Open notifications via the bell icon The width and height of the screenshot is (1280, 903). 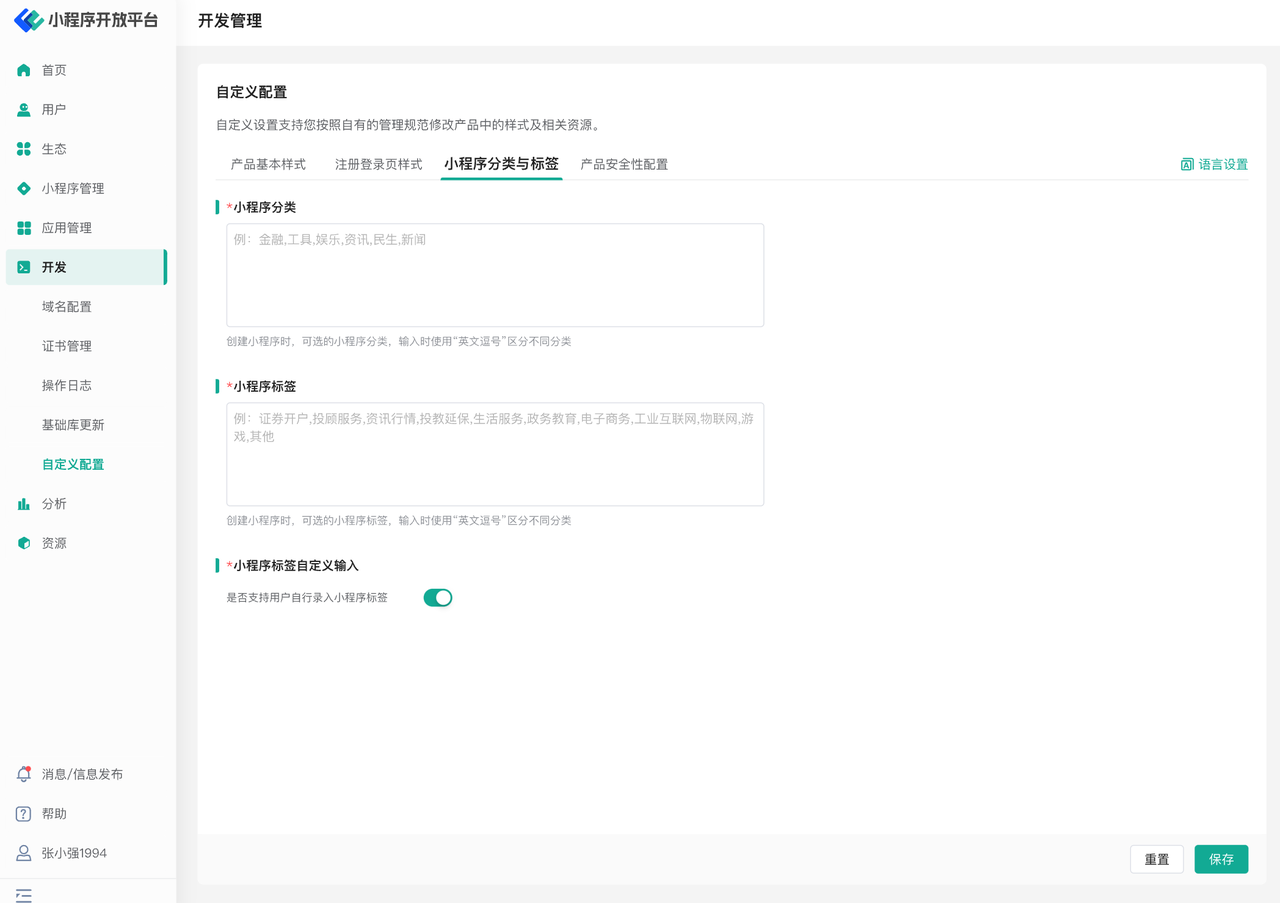pyautogui.click(x=24, y=774)
